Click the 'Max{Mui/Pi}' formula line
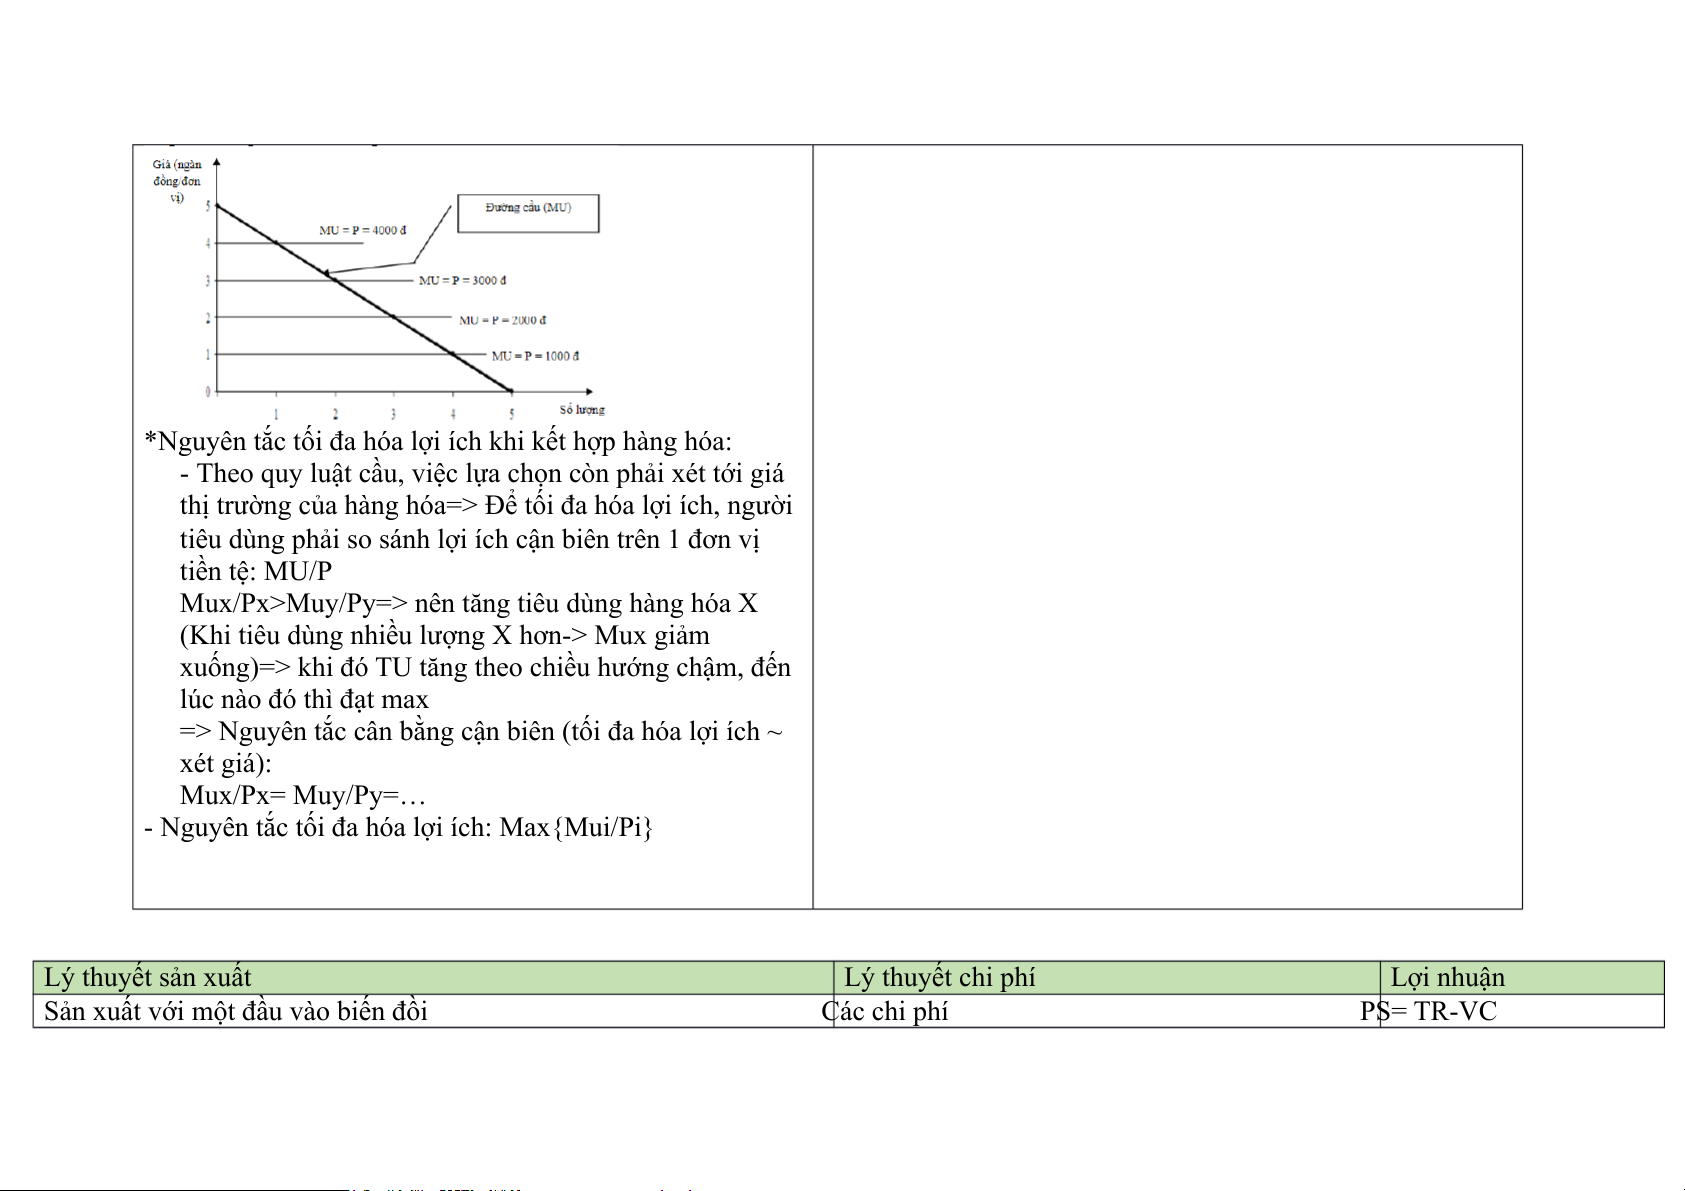 tap(398, 828)
